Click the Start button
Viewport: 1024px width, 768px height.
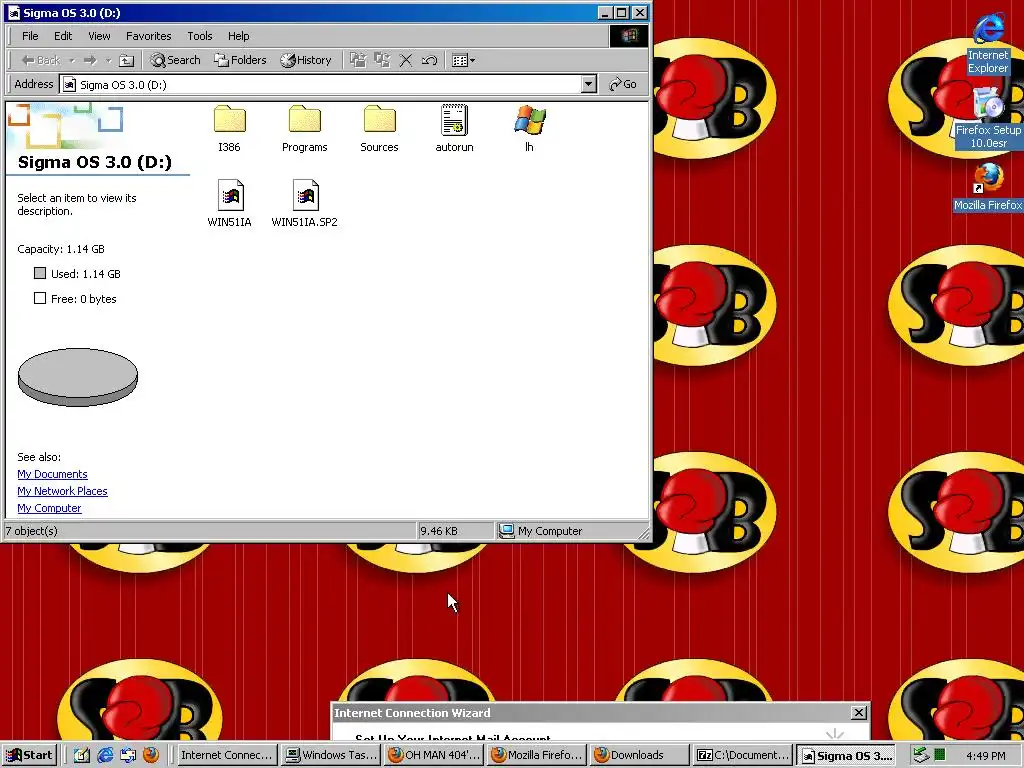[x=30, y=755]
